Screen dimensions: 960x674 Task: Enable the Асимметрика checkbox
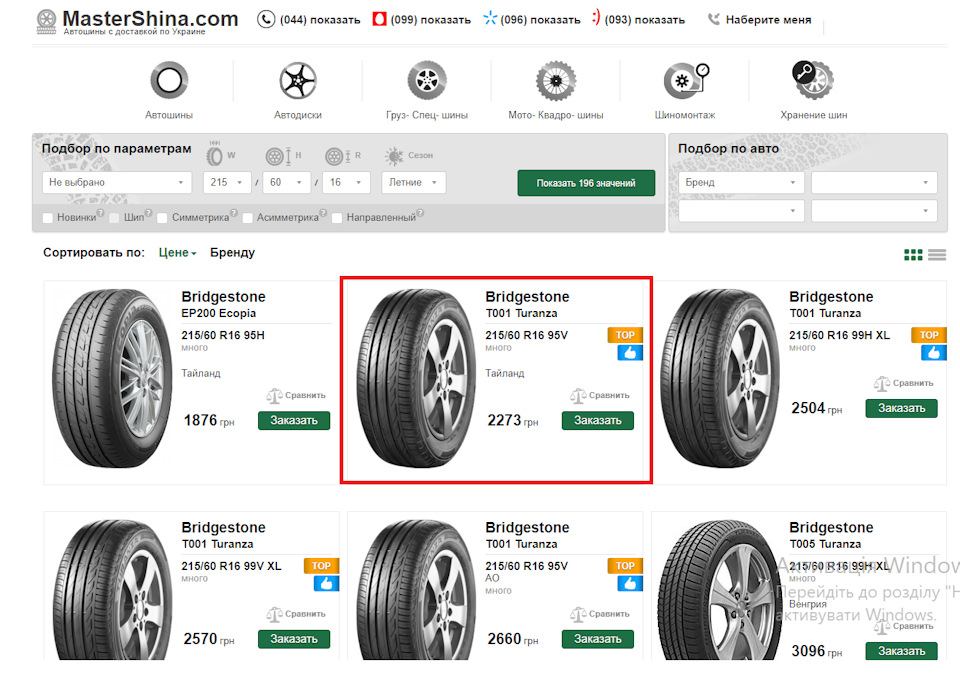pyautogui.click(x=247, y=218)
